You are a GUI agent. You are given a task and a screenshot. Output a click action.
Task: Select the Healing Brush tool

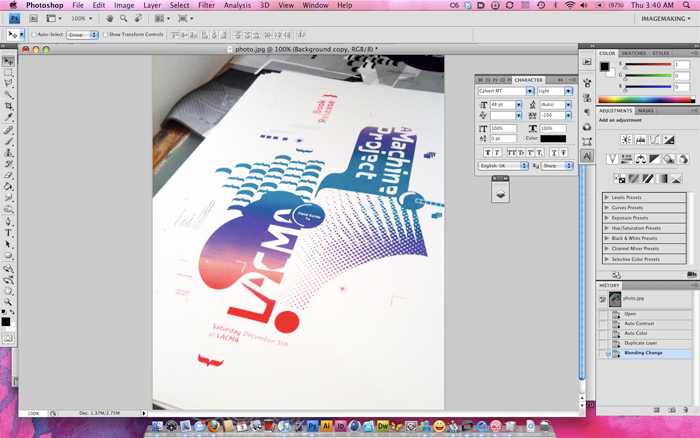coord(8,130)
